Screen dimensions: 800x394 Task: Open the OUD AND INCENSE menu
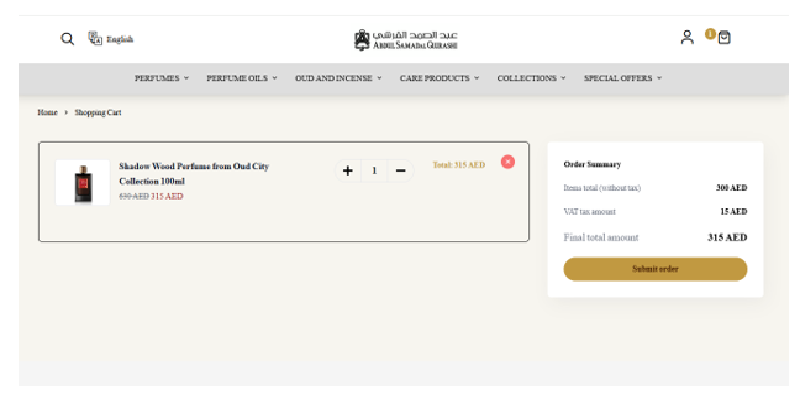pos(334,78)
